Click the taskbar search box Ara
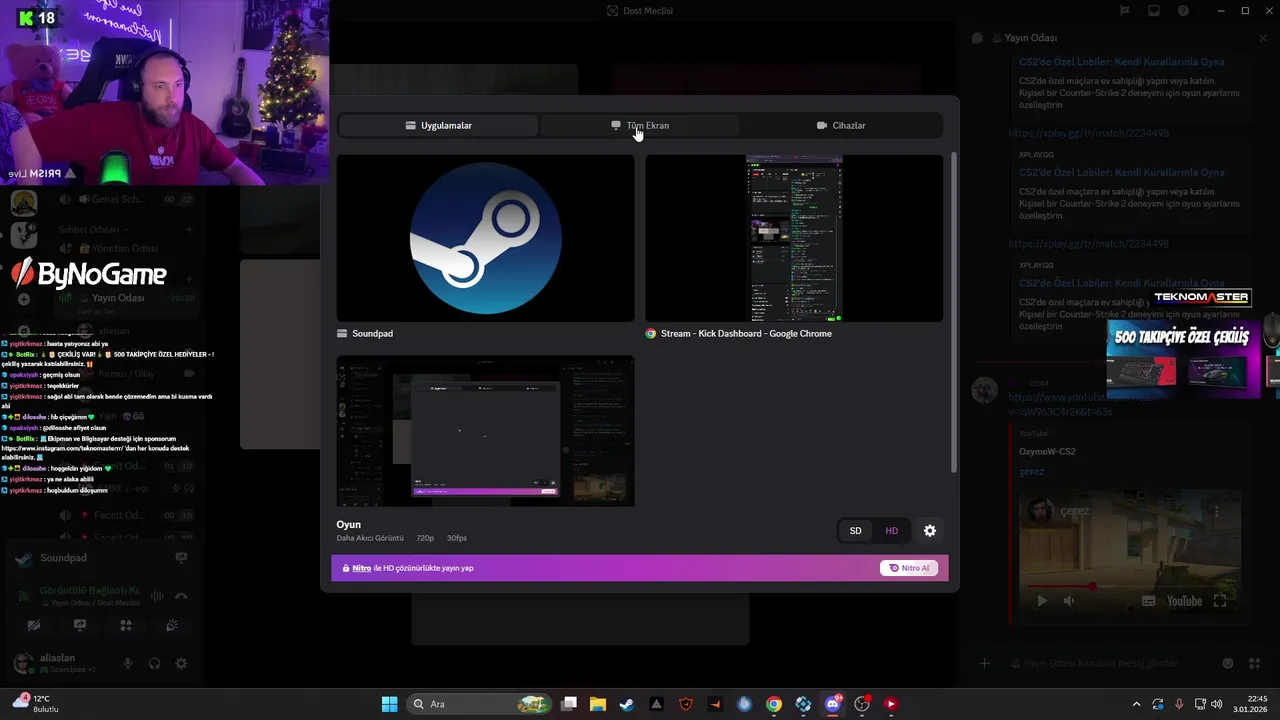 [x=480, y=704]
